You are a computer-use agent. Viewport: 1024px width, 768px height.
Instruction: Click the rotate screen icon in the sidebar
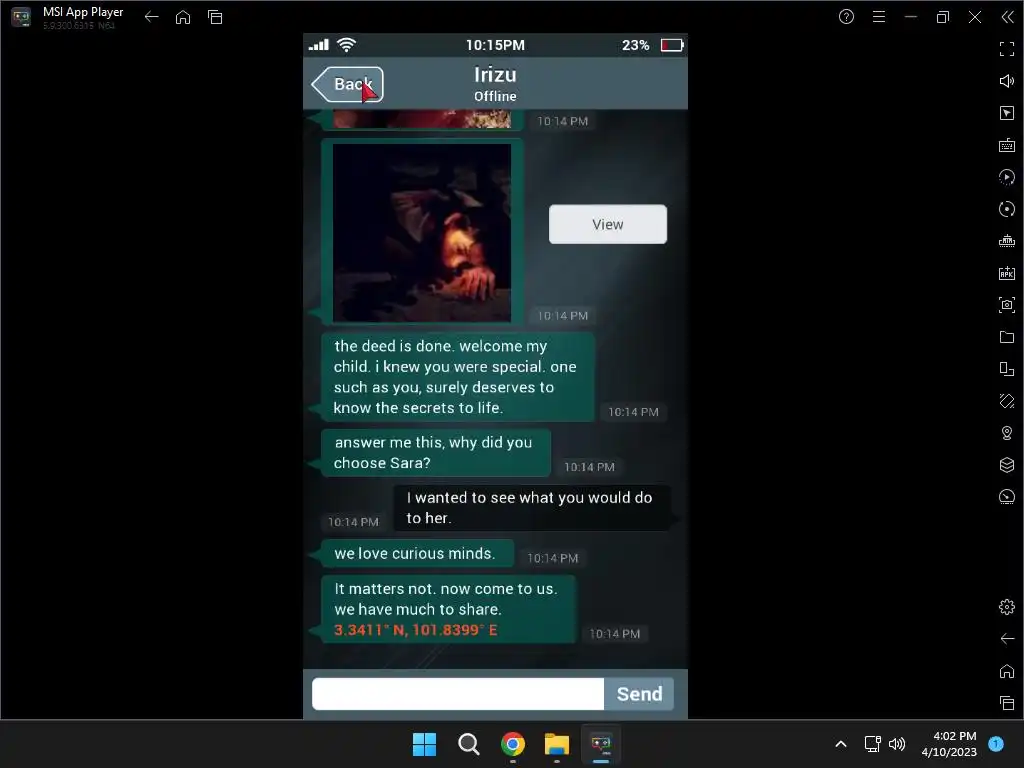tap(1007, 369)
